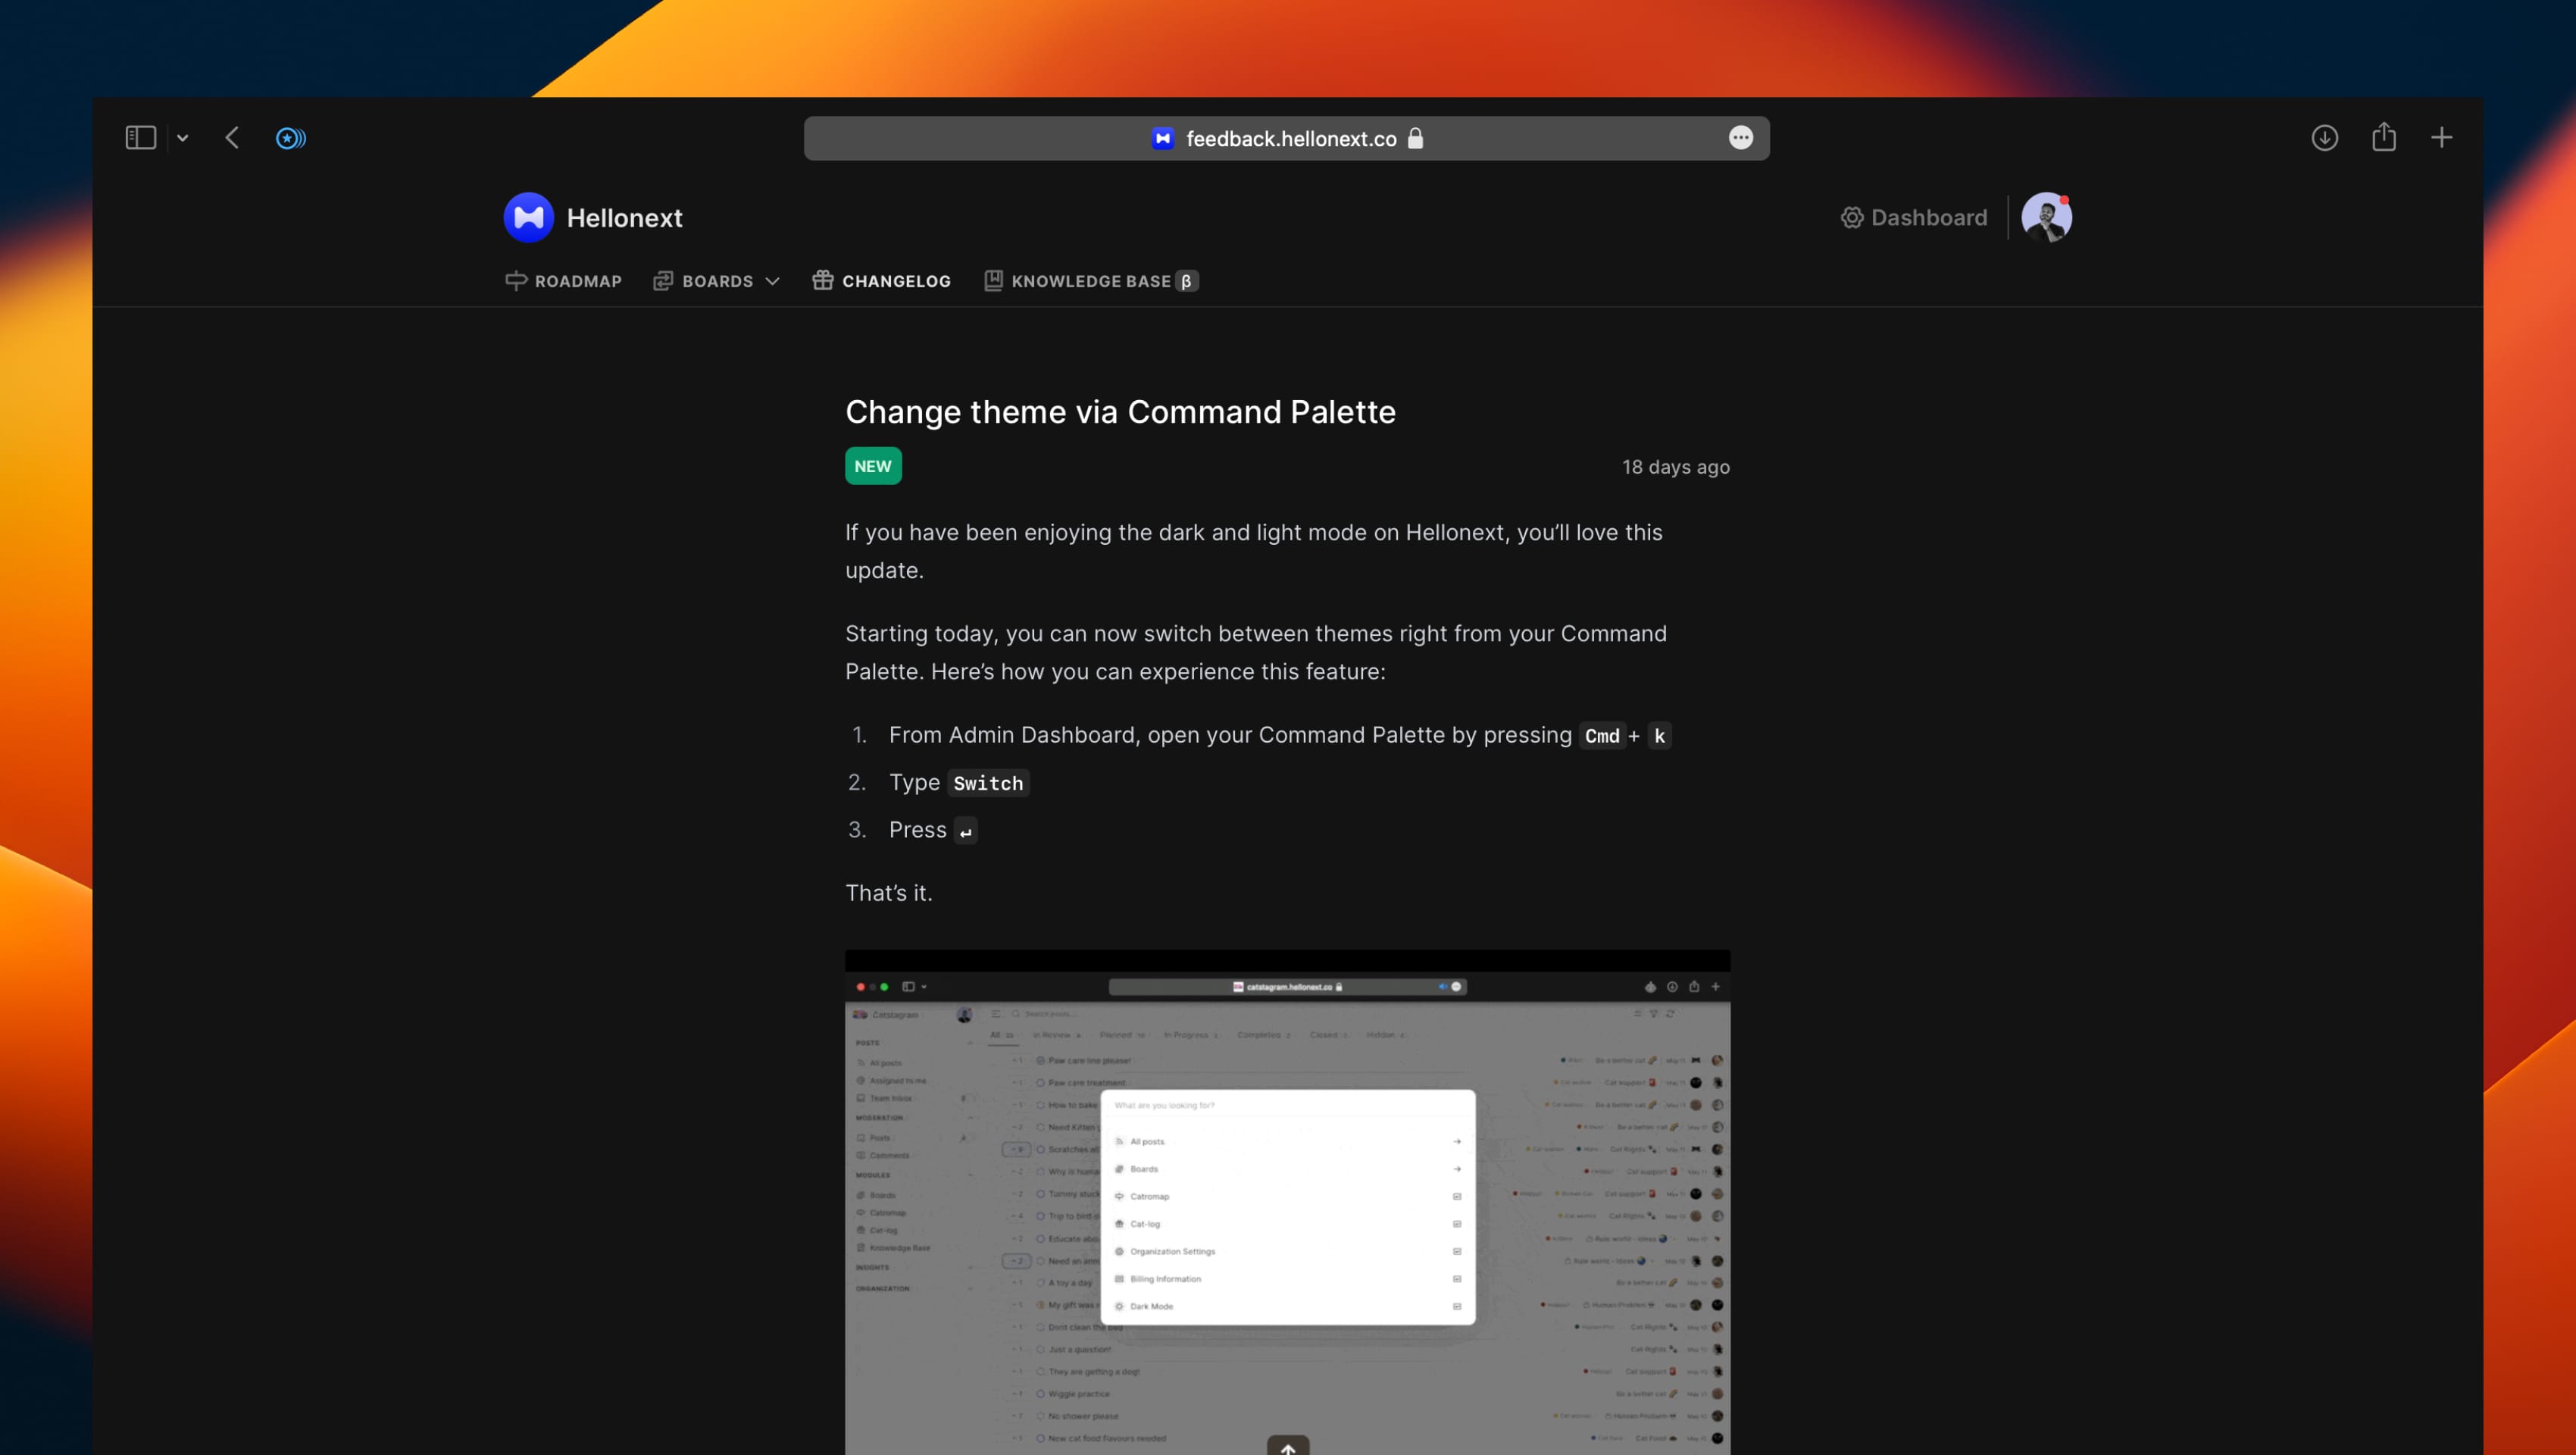Screen dimensions: 2576x1455
Task: Click the NEW status badge
Action: (873, 465)
